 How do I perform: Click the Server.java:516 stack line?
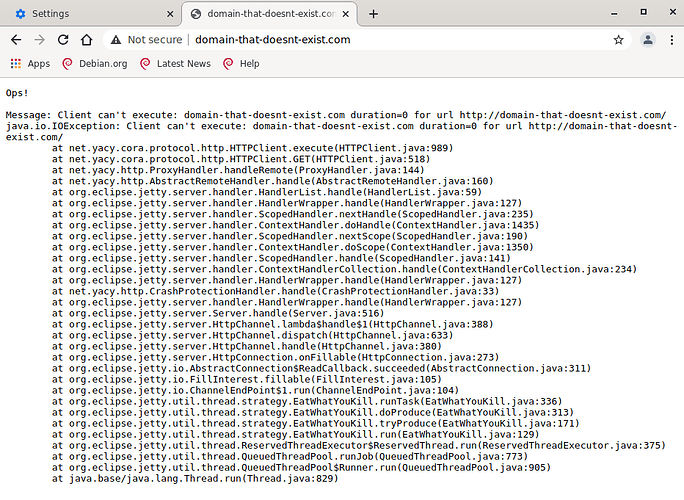(218, 313)
